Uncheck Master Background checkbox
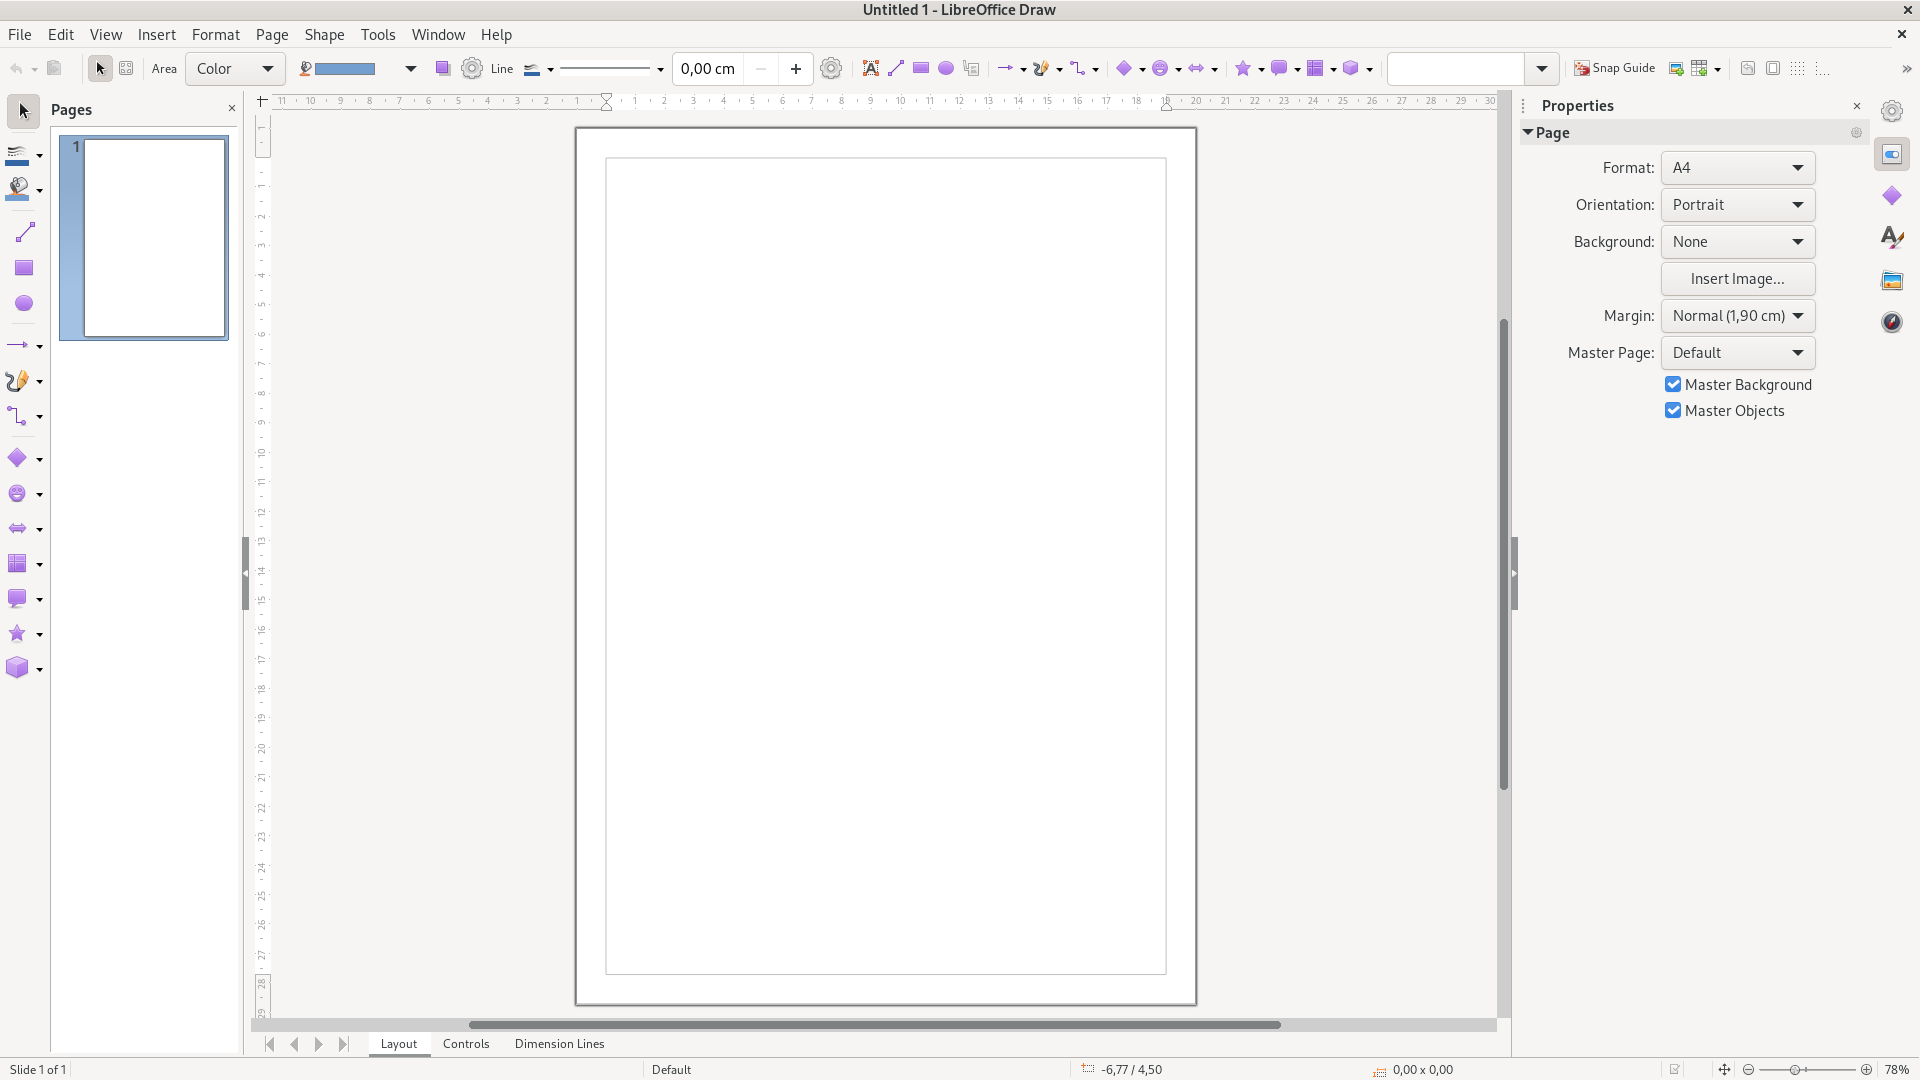Image resolution: width=1920 pixels, height=1080 pixels. 1673,385
